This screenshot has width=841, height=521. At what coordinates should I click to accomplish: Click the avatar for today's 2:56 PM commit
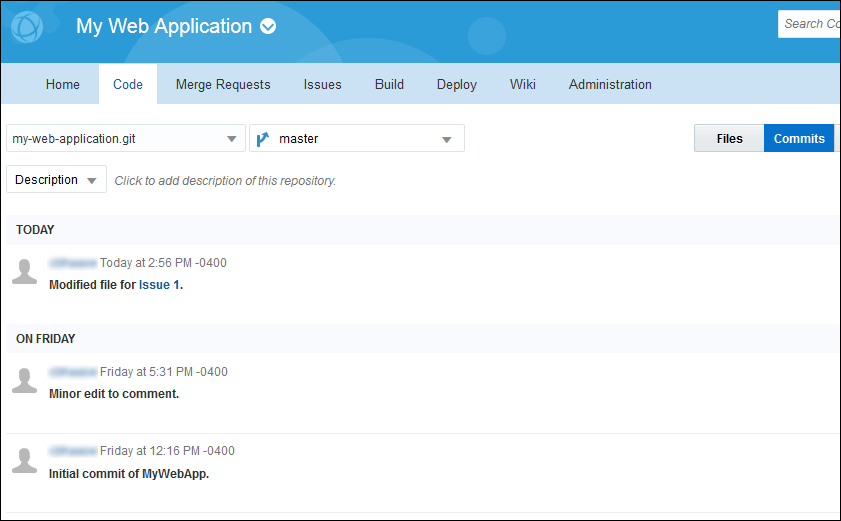tap(25, 271)
